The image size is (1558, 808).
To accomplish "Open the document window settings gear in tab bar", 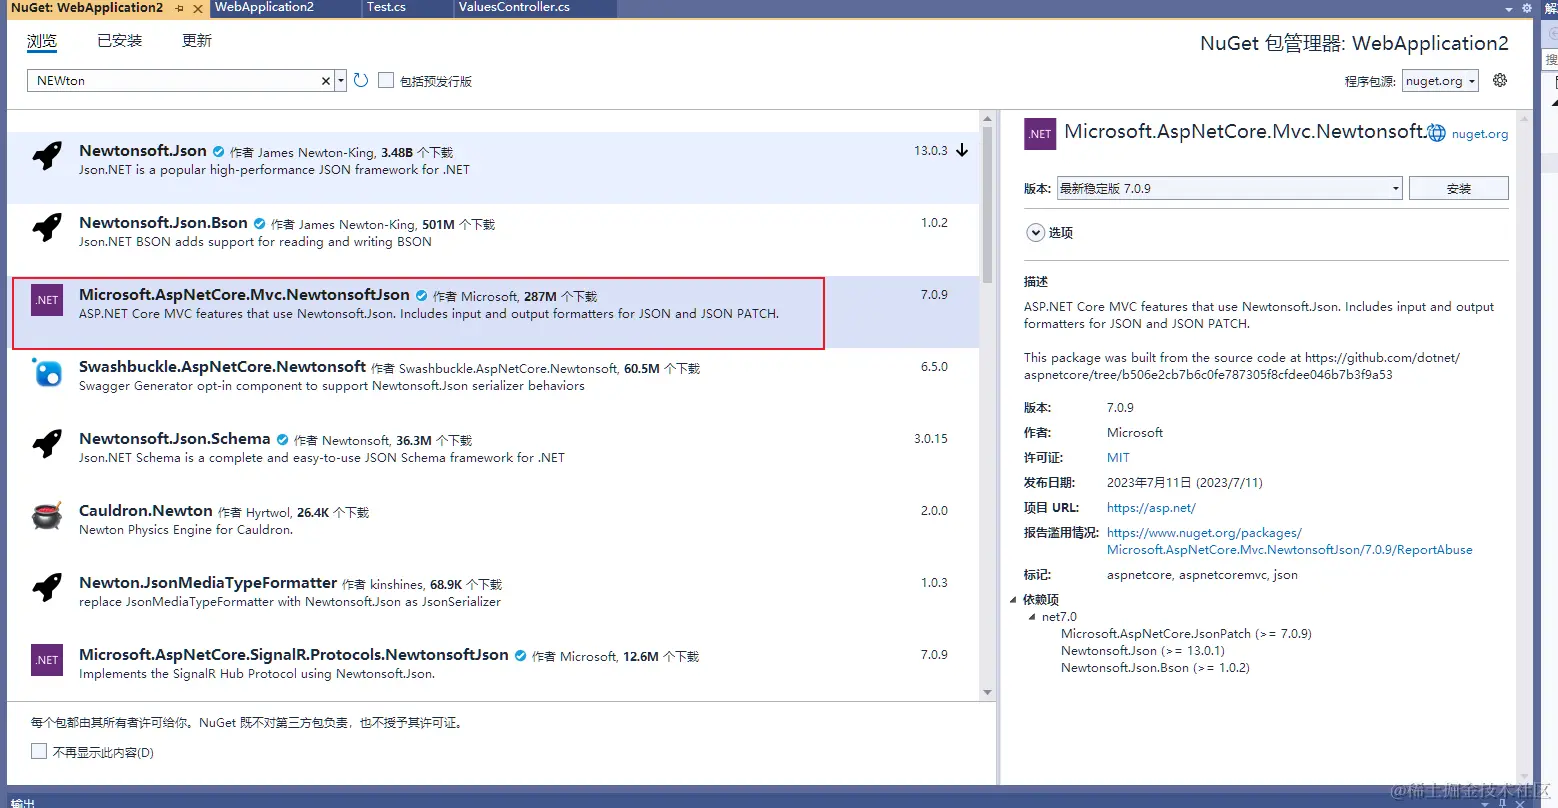I will point(1526,8).
